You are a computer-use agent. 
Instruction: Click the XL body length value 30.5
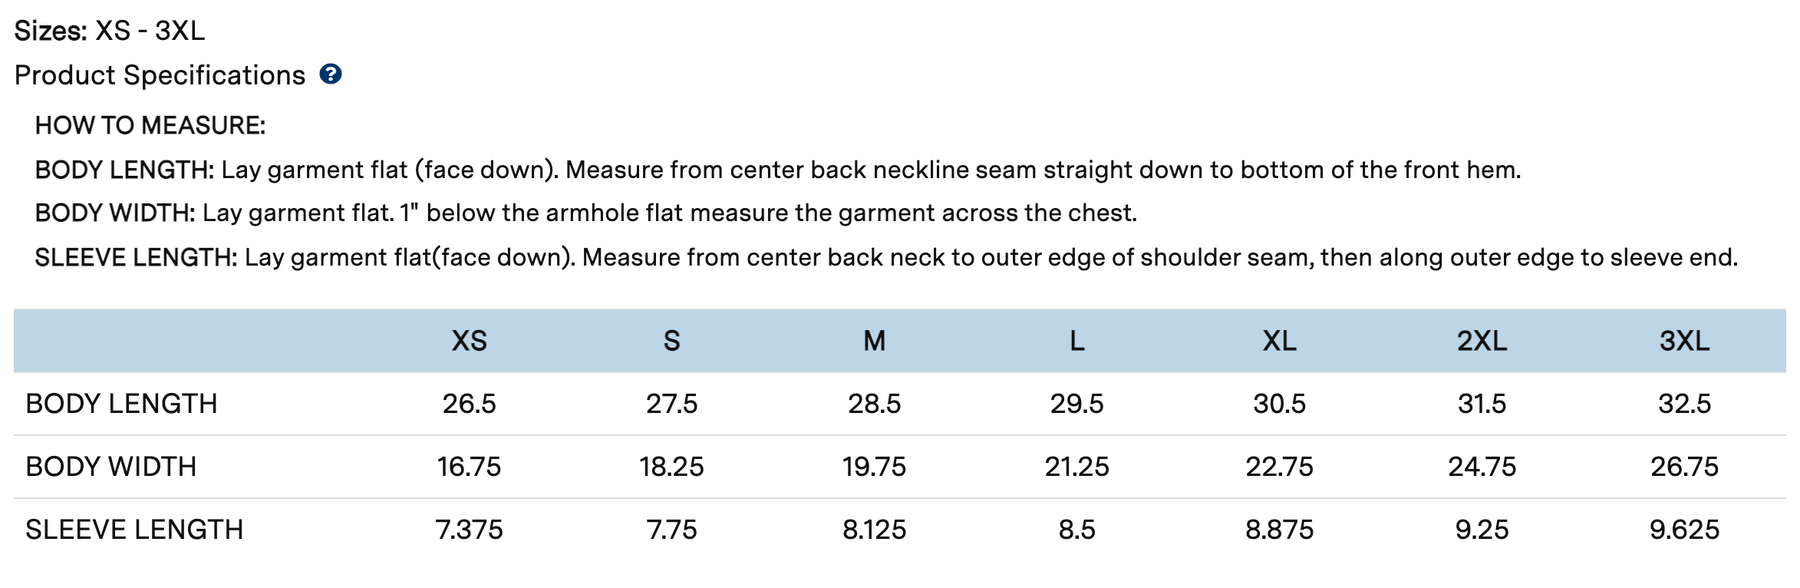(1279, 404)
